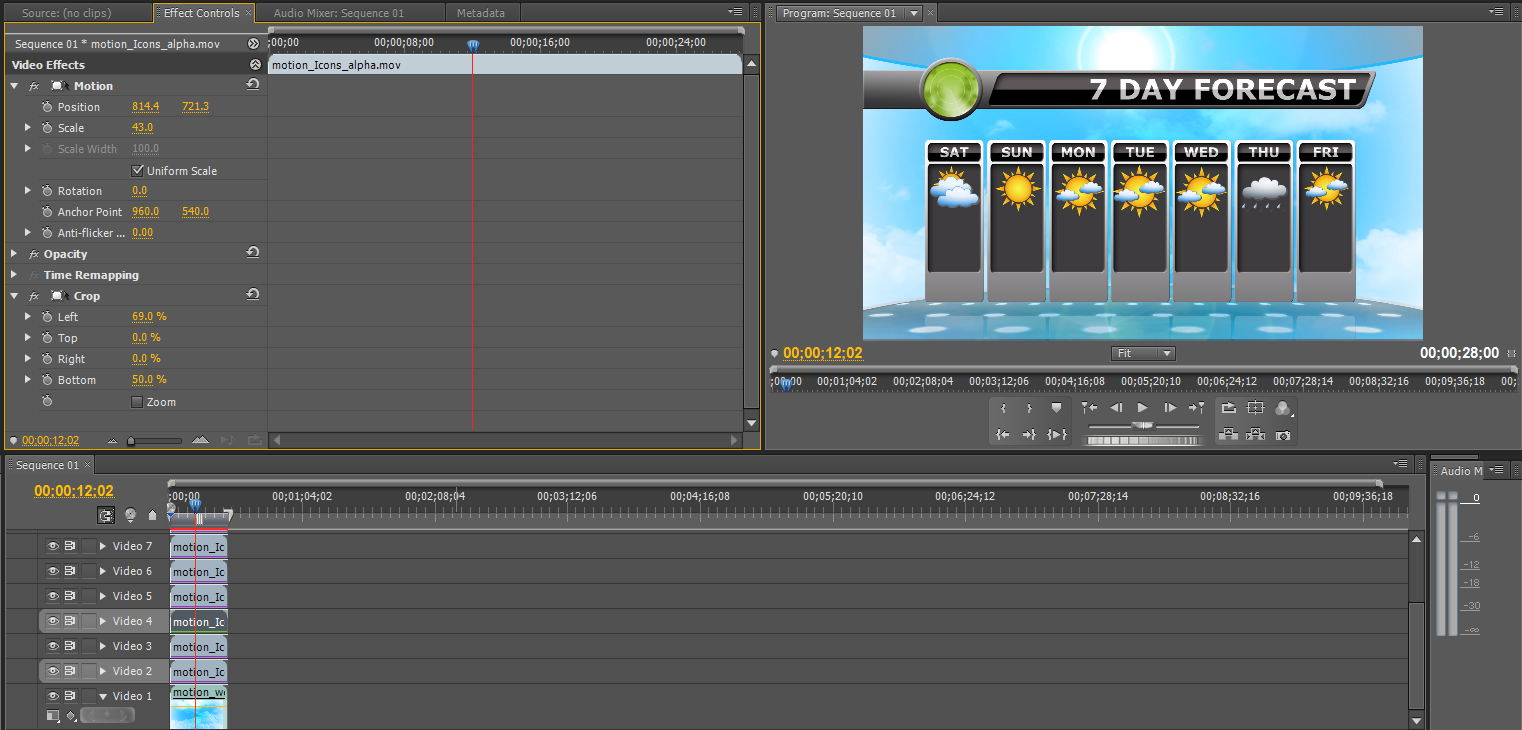
Task: Reset the Motion effect
Action: [253, 85]
